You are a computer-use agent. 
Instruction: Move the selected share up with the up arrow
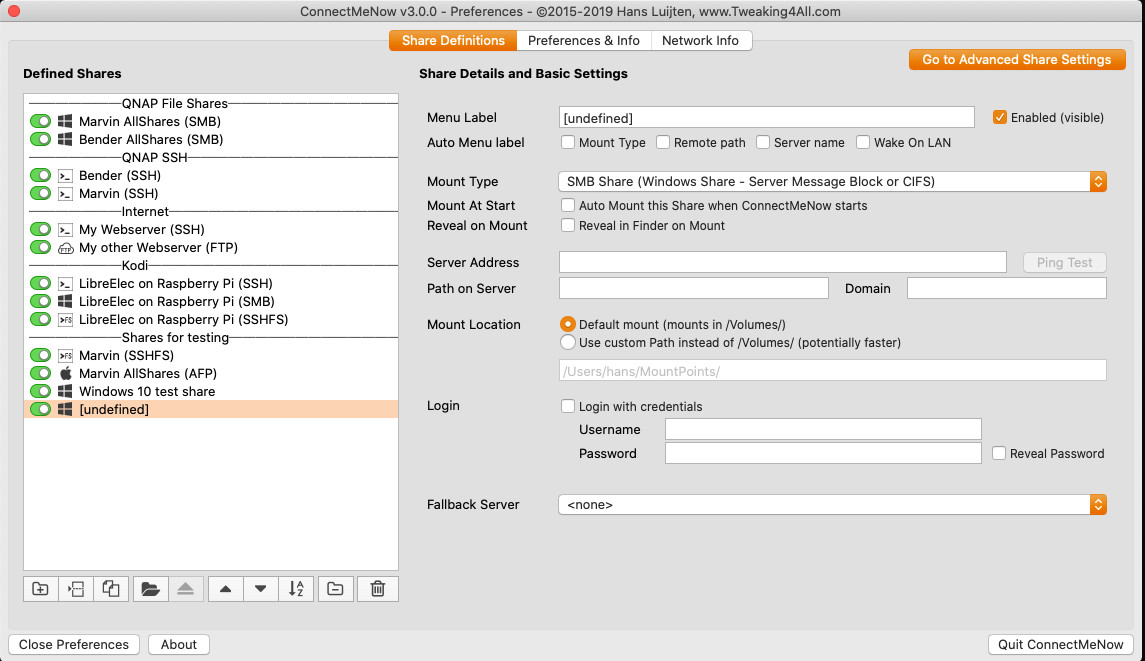[226, 589]
